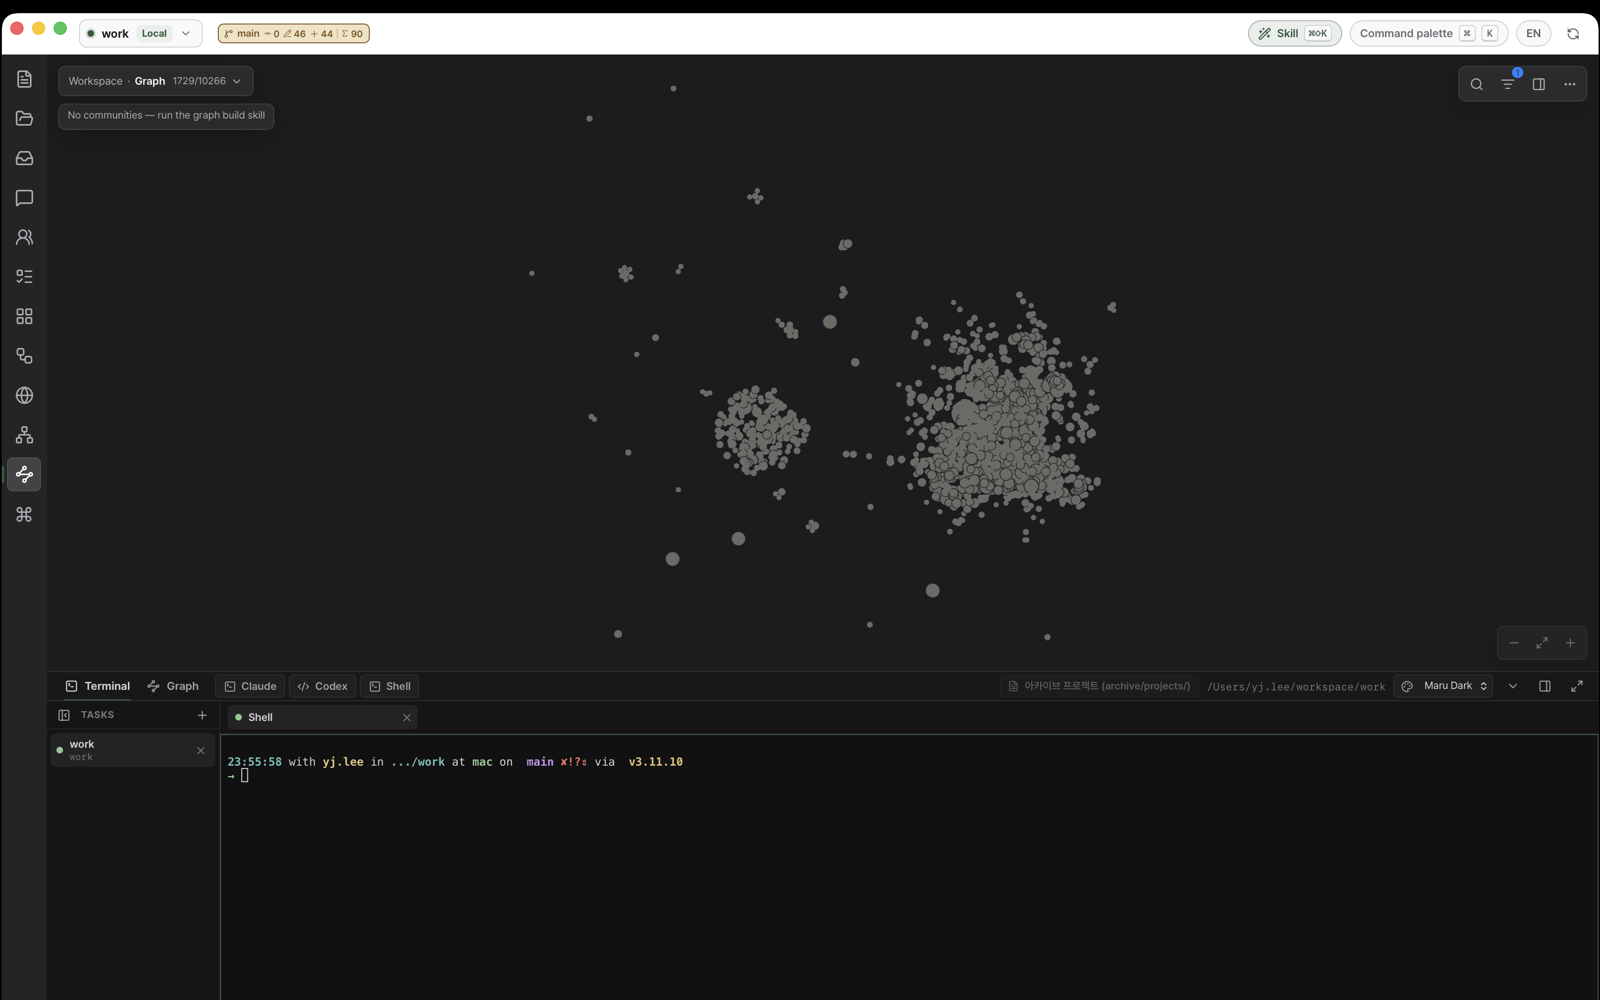Launch the Skill button

(x=1294, y=33)
